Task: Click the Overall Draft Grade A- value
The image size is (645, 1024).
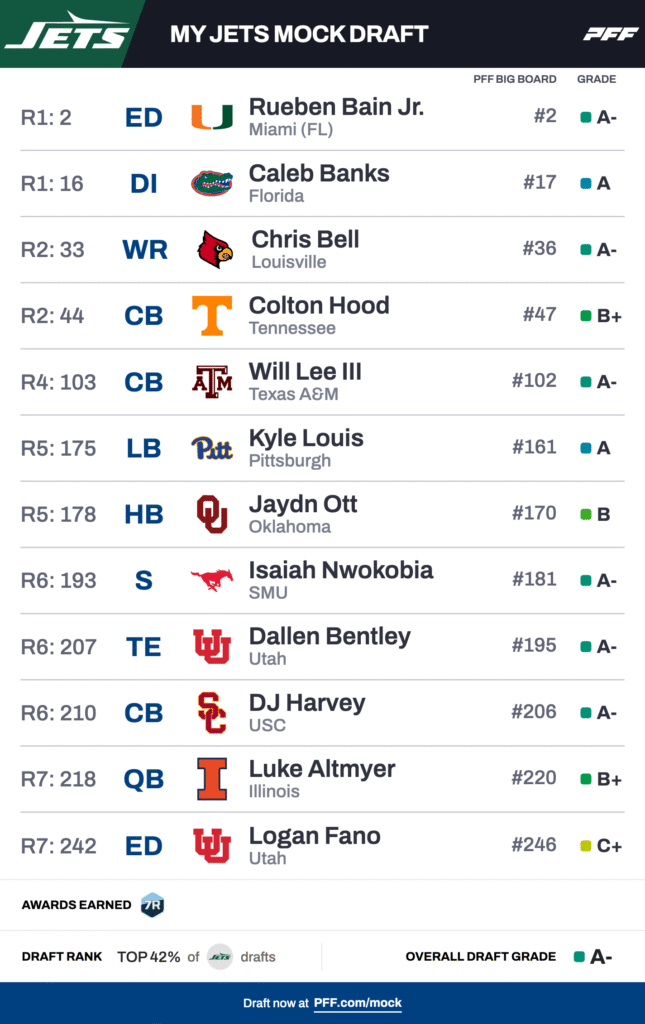Action: (x=601, y=957)
